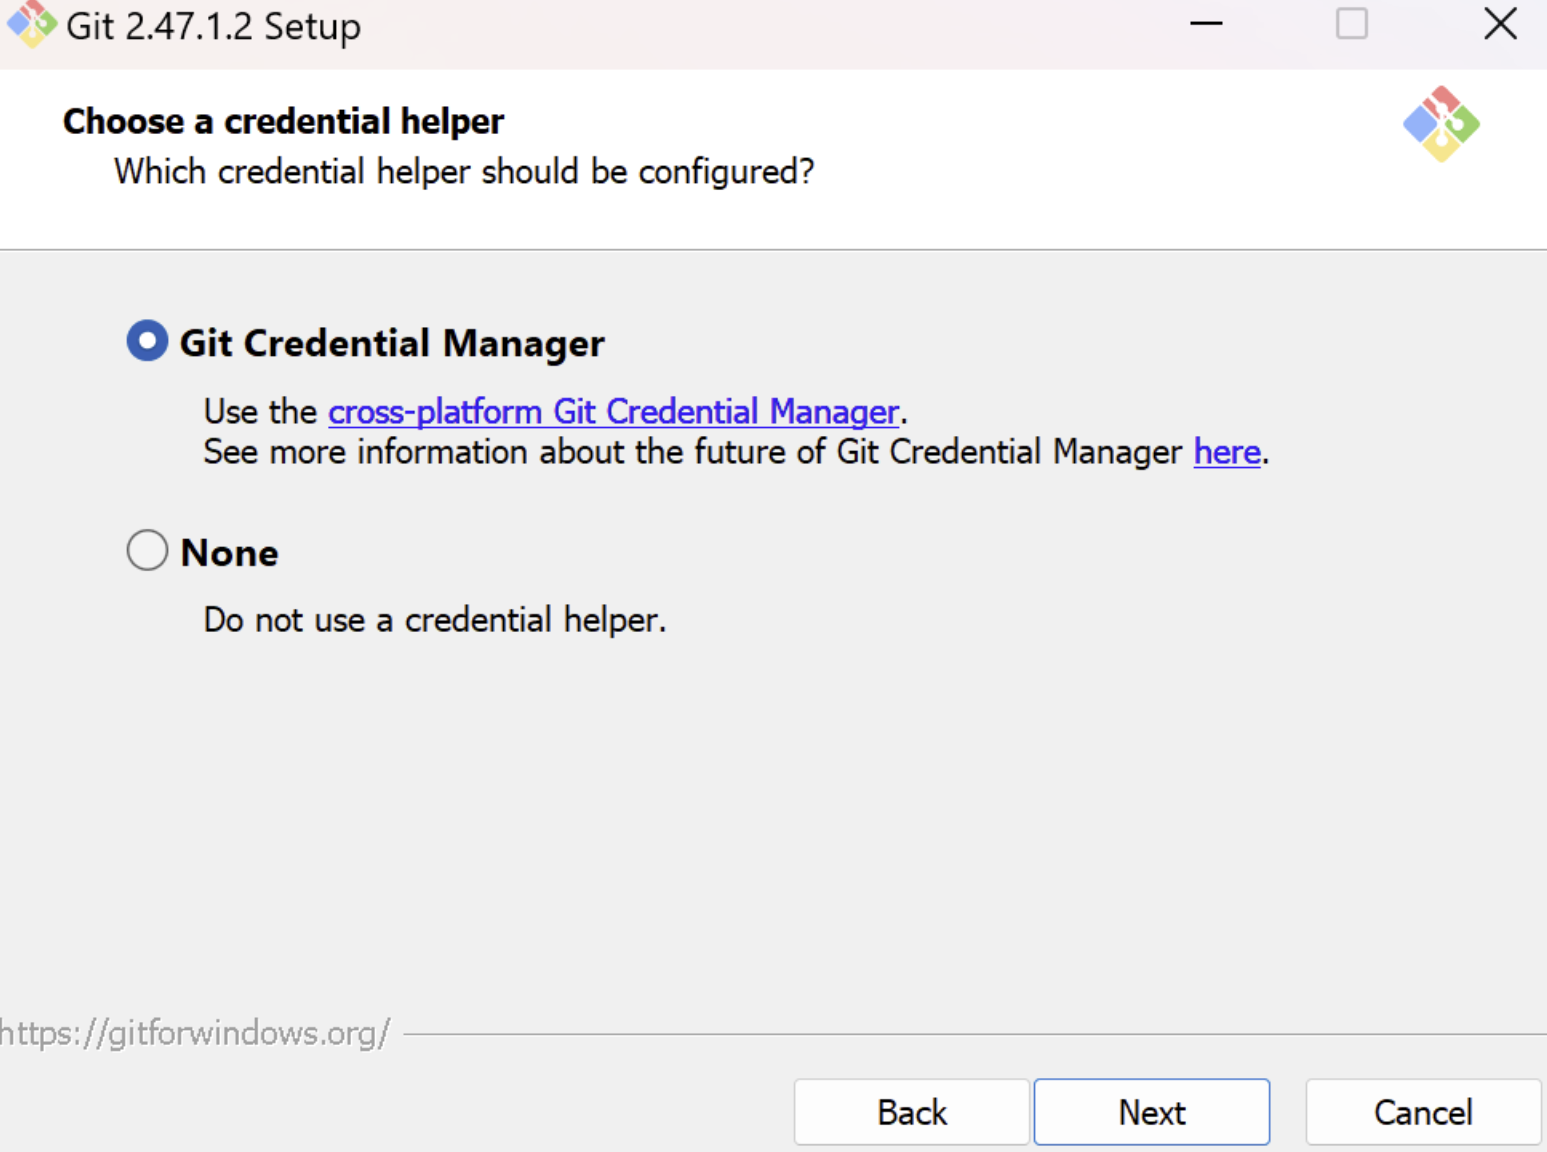Screen dimensions: 1547x1152
Task: Click the "None" option label
Action: tap(228, 552)
